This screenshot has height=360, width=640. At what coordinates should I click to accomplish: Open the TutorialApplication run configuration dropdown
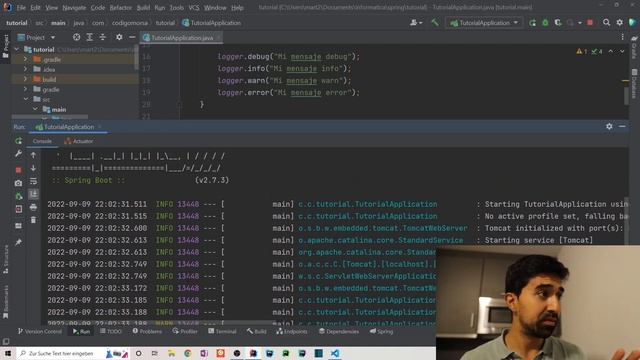(484, 23)
